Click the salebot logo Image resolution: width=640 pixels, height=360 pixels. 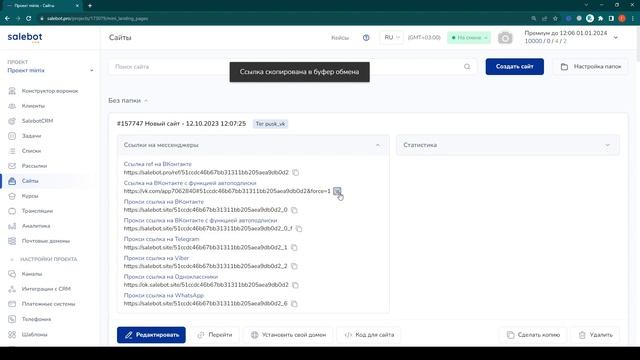(25, 37)
